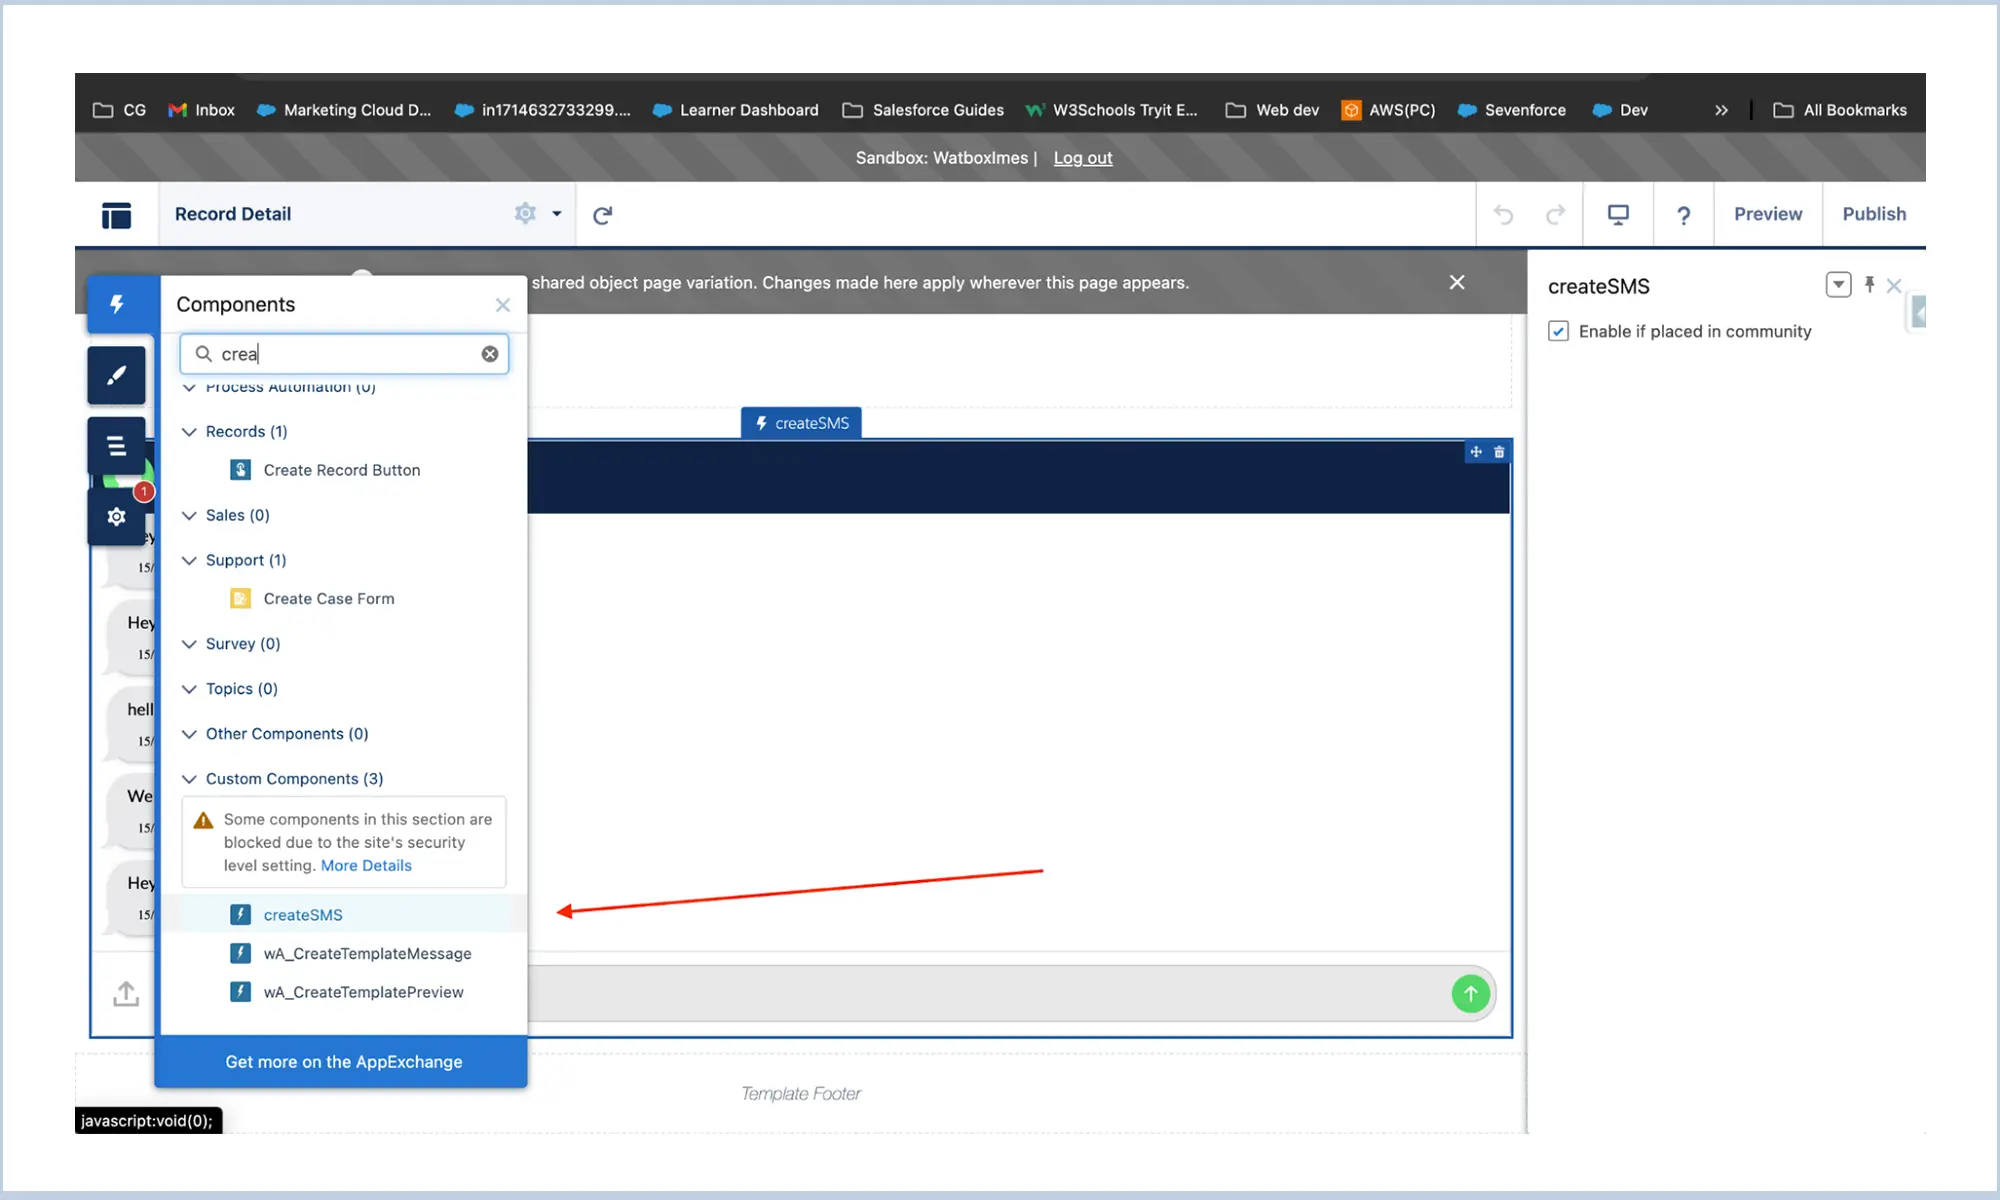Open the Record Detail page settings dropdown
2000x1200 pixels.
(557, 214)
